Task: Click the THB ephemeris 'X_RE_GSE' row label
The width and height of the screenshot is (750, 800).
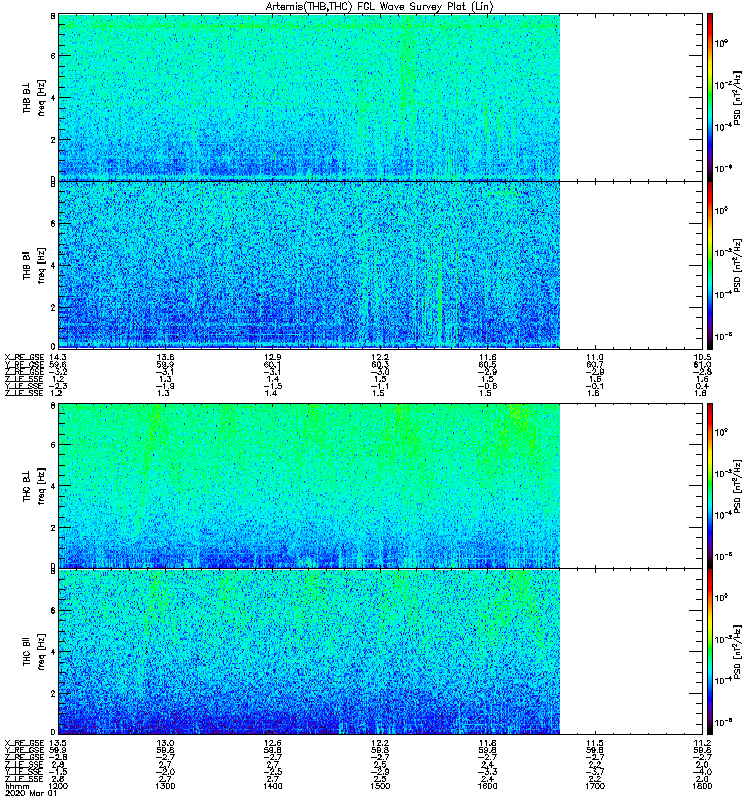Action: click(x=24, y=357)
